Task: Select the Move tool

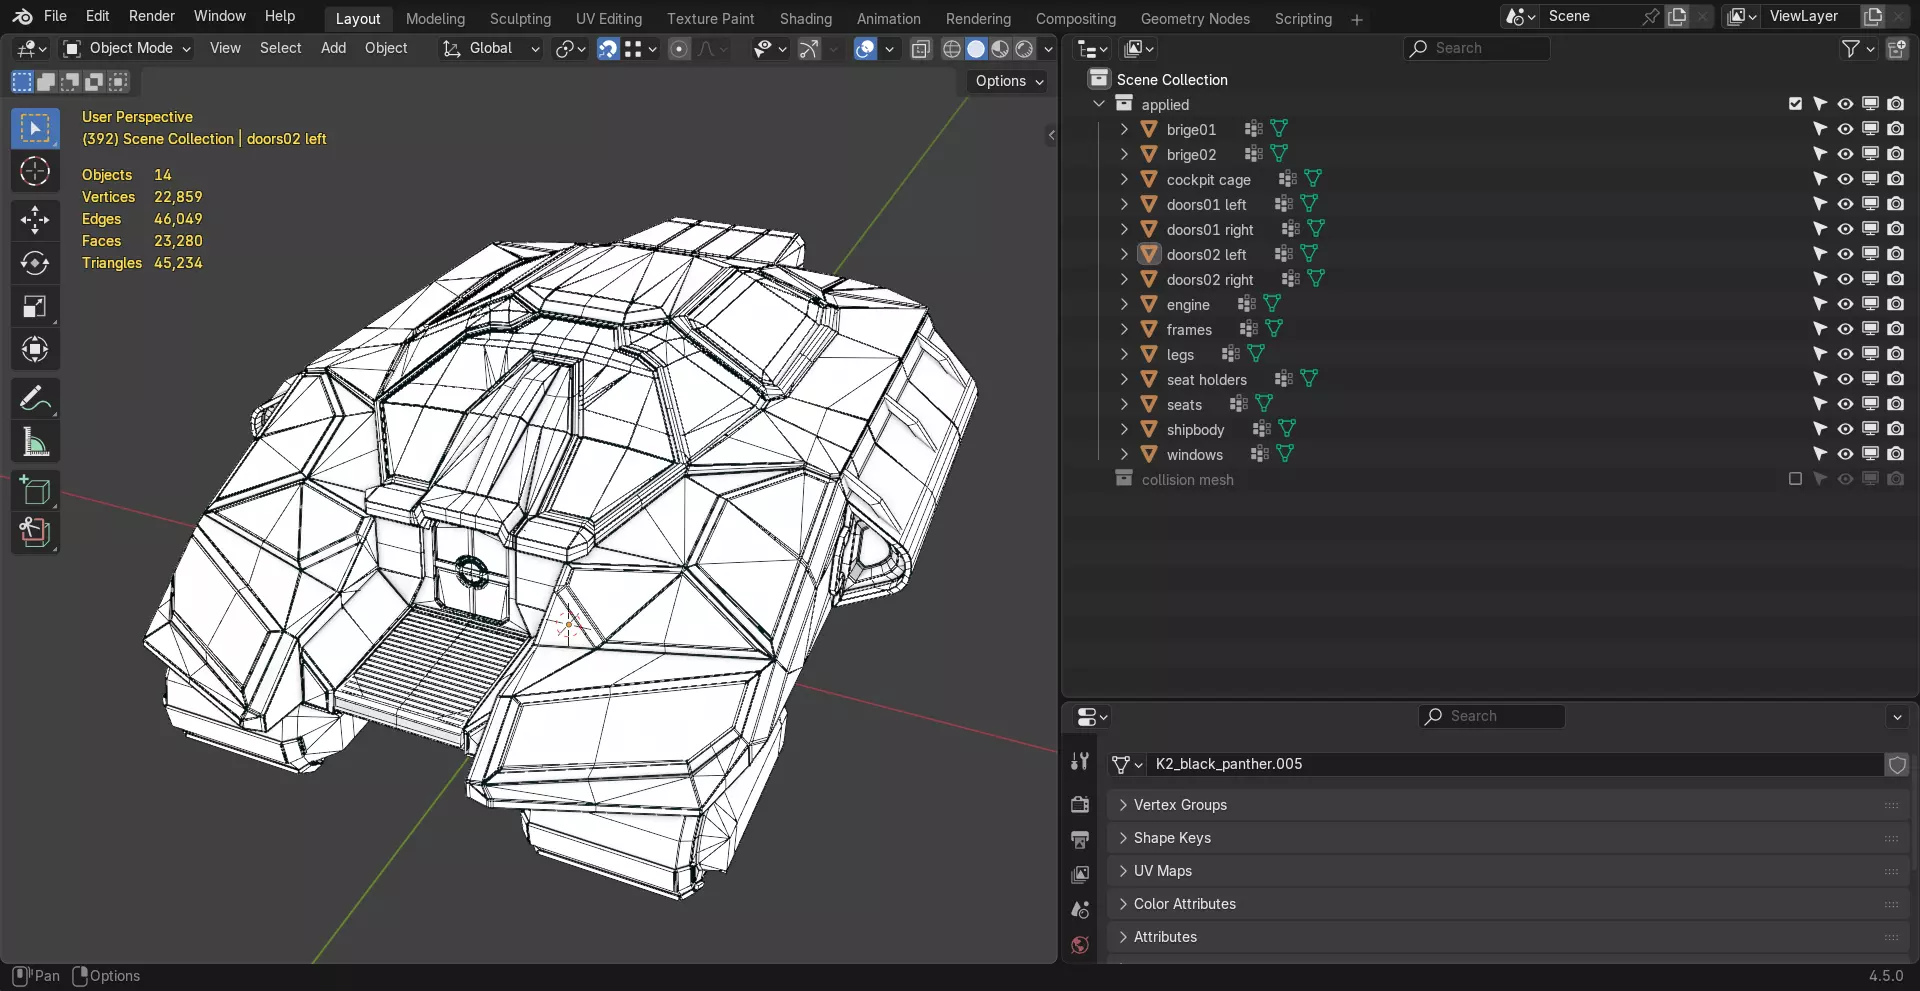Action: point(35,220)
